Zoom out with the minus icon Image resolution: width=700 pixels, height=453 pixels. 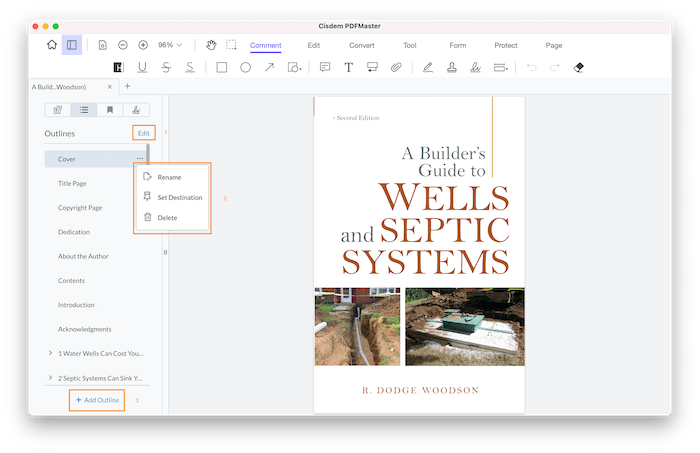tap(123, 45)
